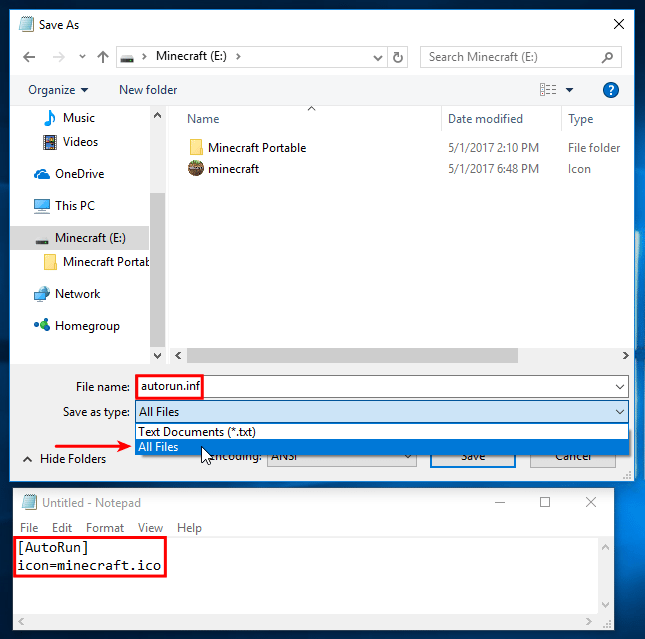
Task: Open the File name history dropdown arrow
Action: 619,387
